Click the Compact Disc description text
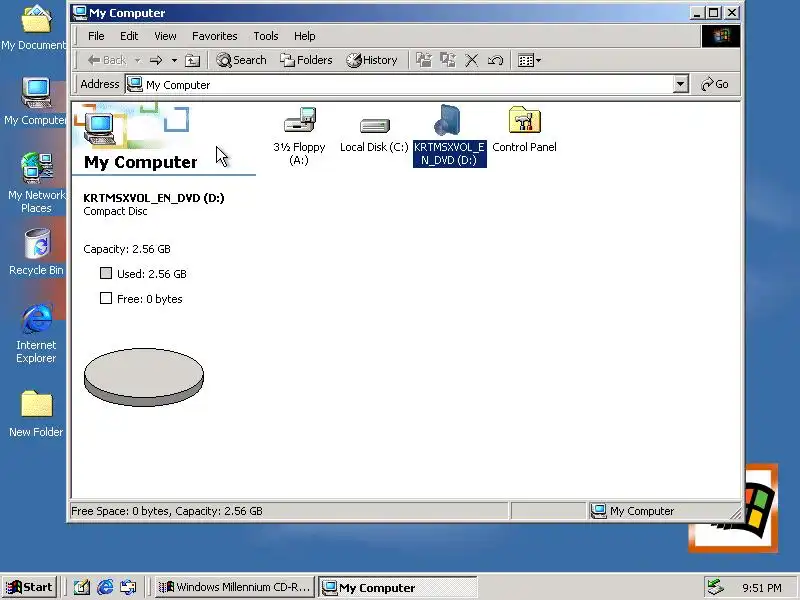 (x=115, y=211)
